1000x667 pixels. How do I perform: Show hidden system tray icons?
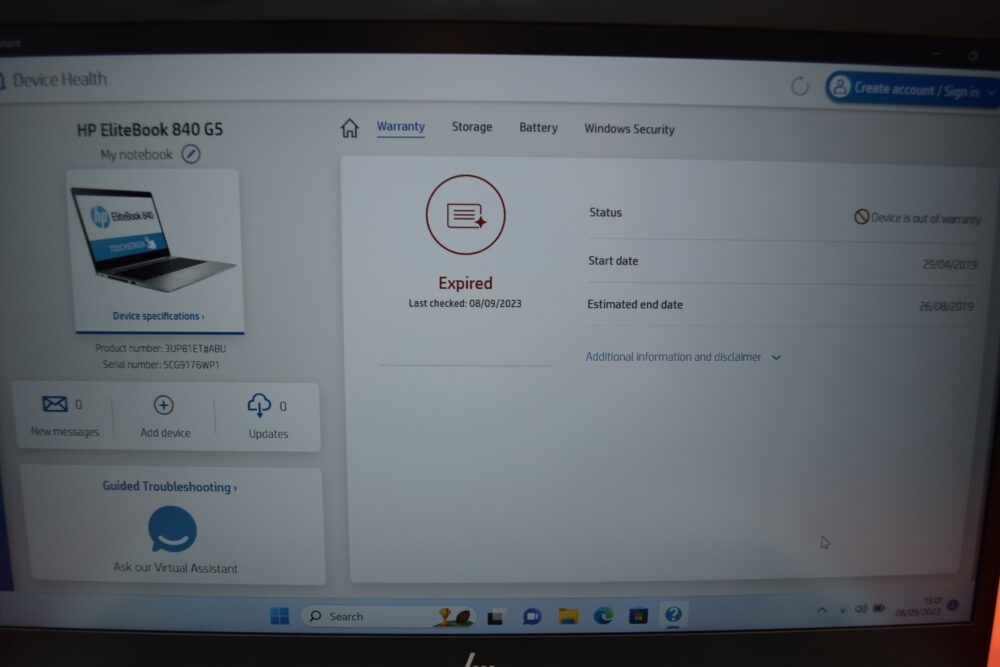pos(822,610)
